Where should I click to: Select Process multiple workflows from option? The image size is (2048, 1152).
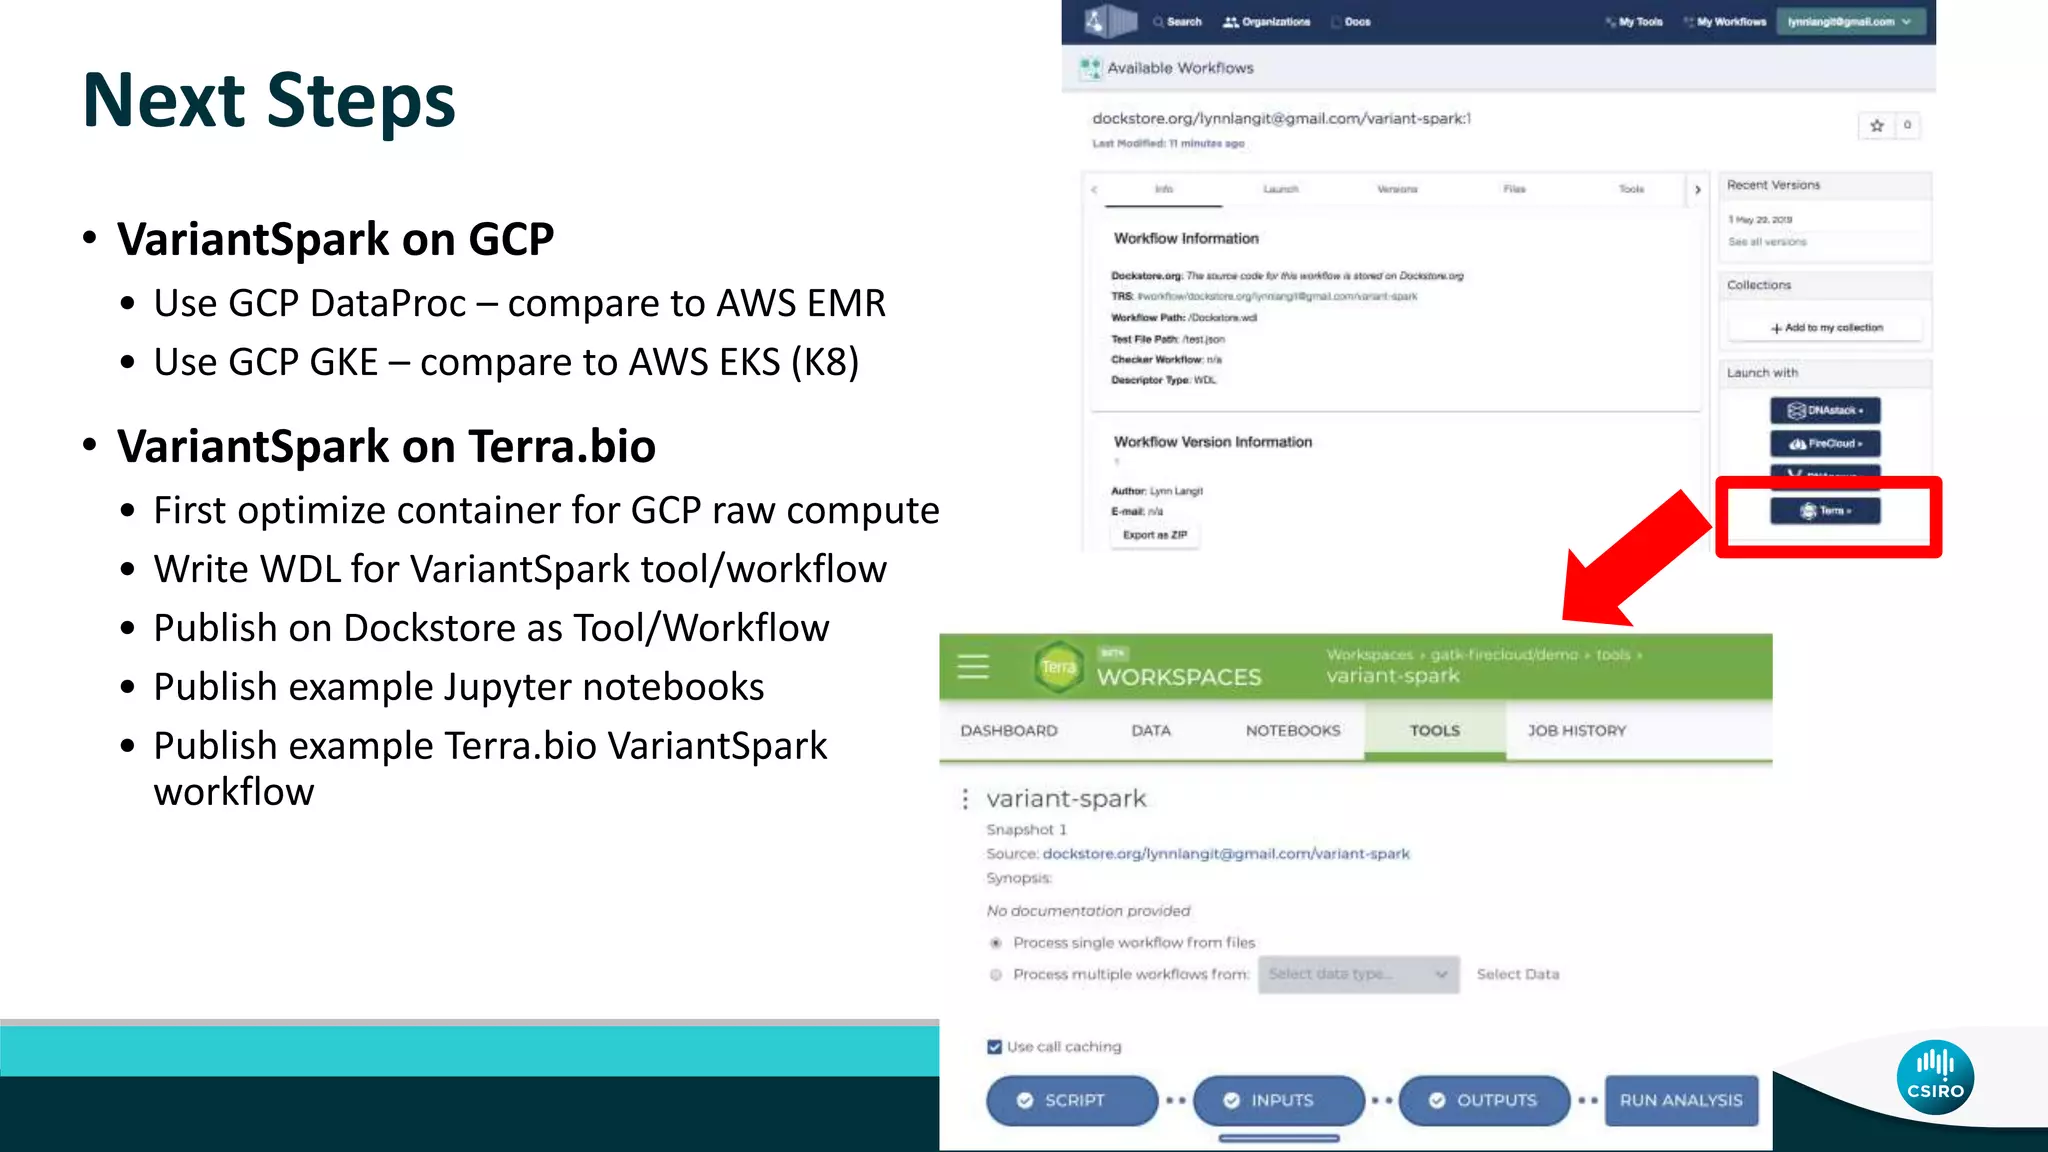[x=996, y=975]
